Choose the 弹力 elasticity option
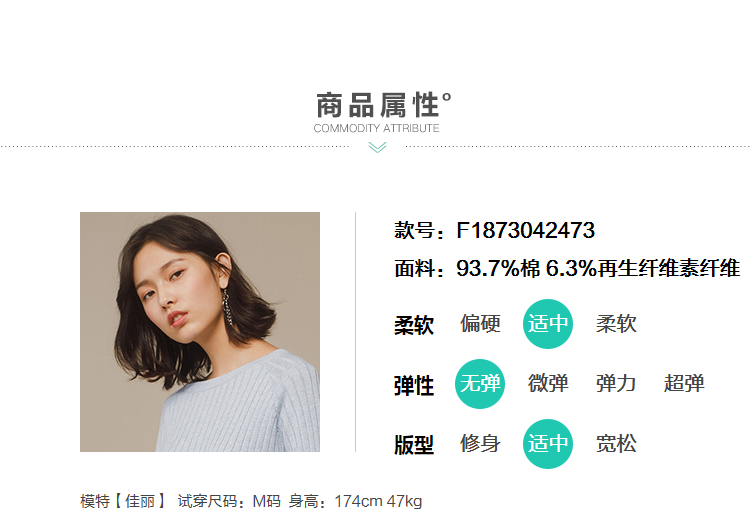The height and width of the screenshot is (510, 750). point(616,384)
